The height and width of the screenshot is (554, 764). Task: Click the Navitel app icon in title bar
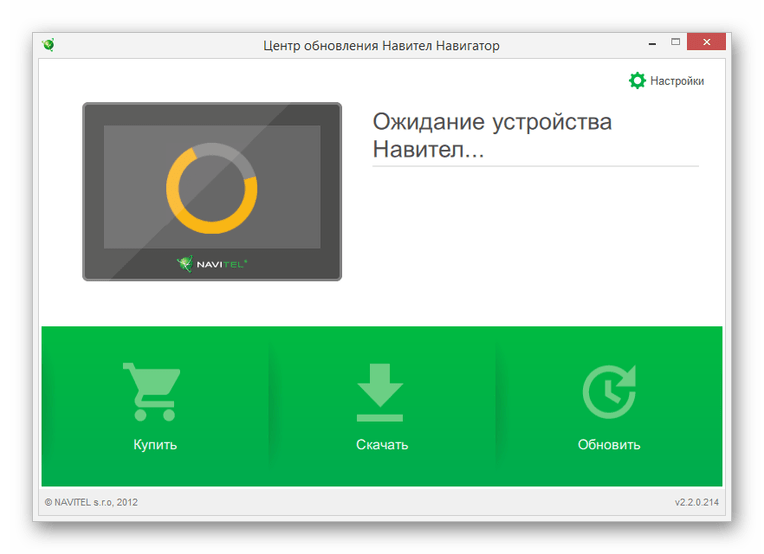click(48, 45)
